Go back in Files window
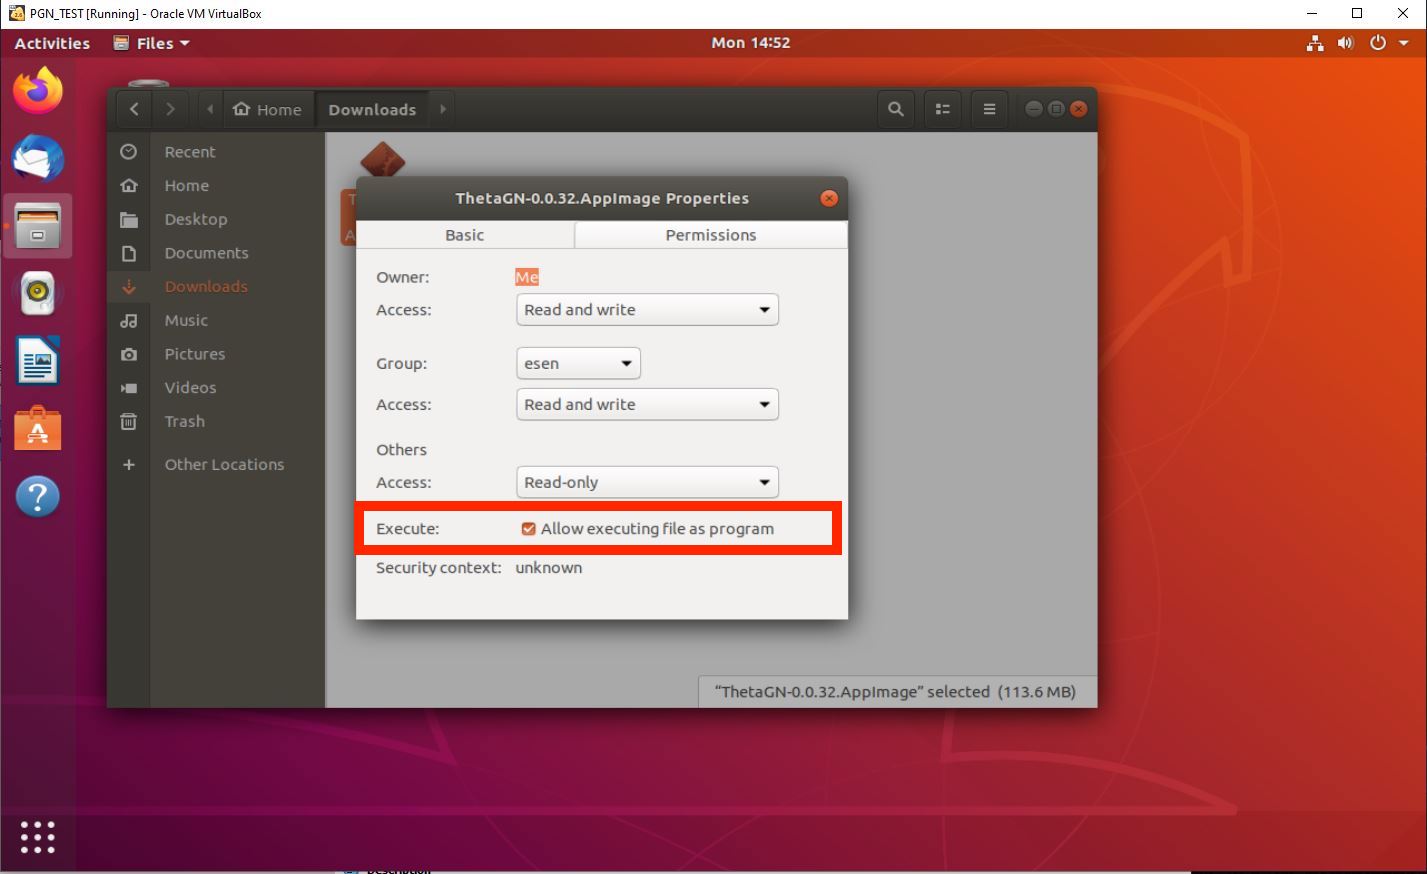The height and width of the screenshot is (874, 1427). tap(134, 109)
